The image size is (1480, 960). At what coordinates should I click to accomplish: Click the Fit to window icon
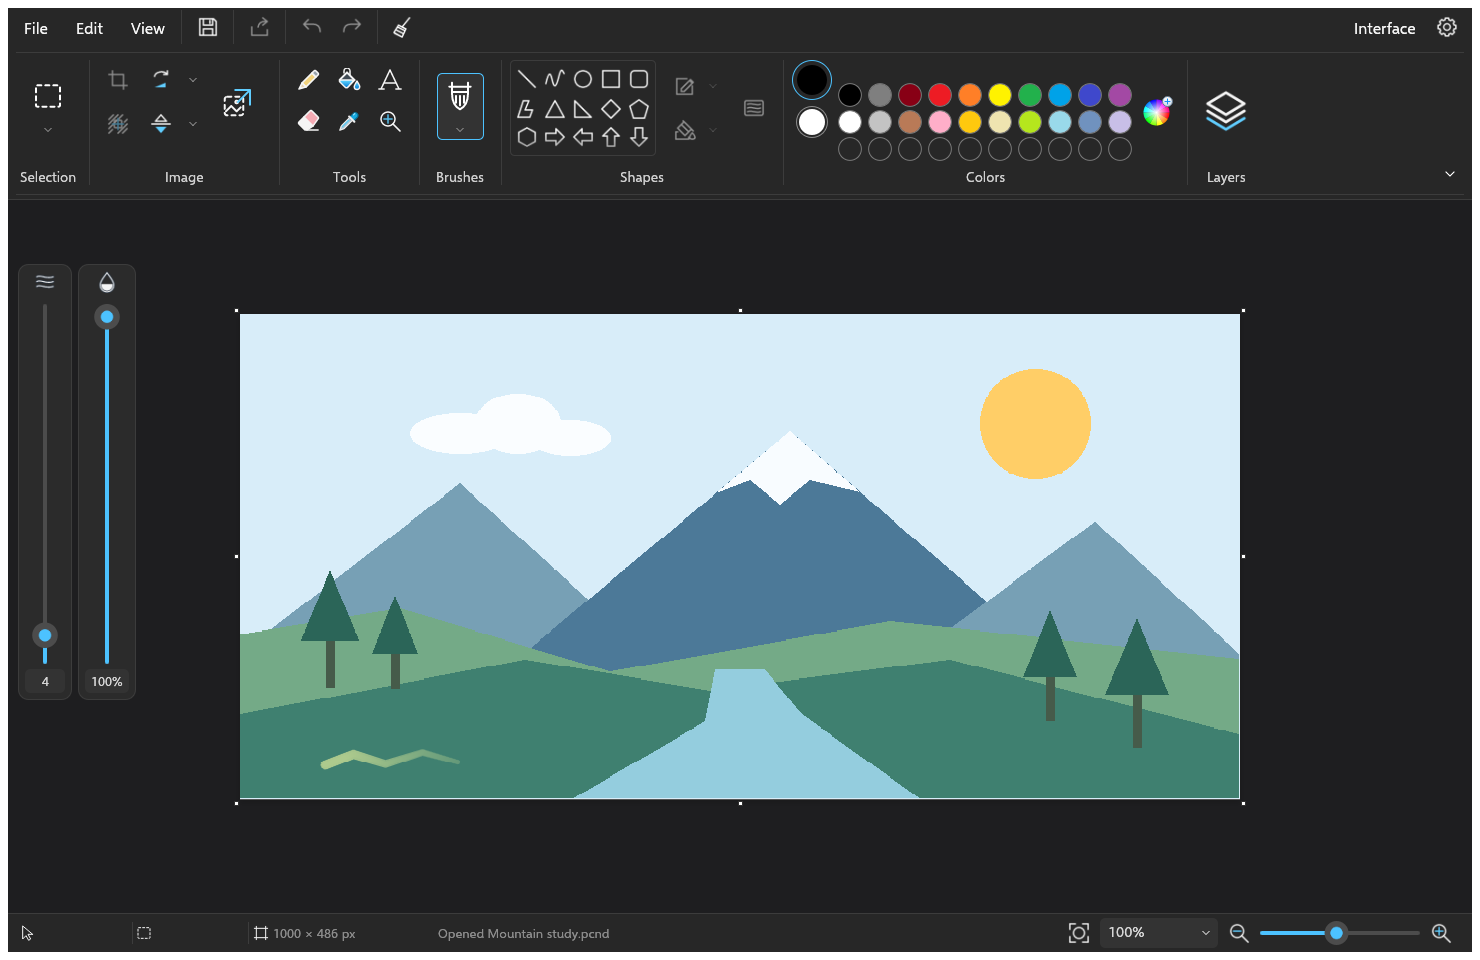click(x=1079, y=933)
